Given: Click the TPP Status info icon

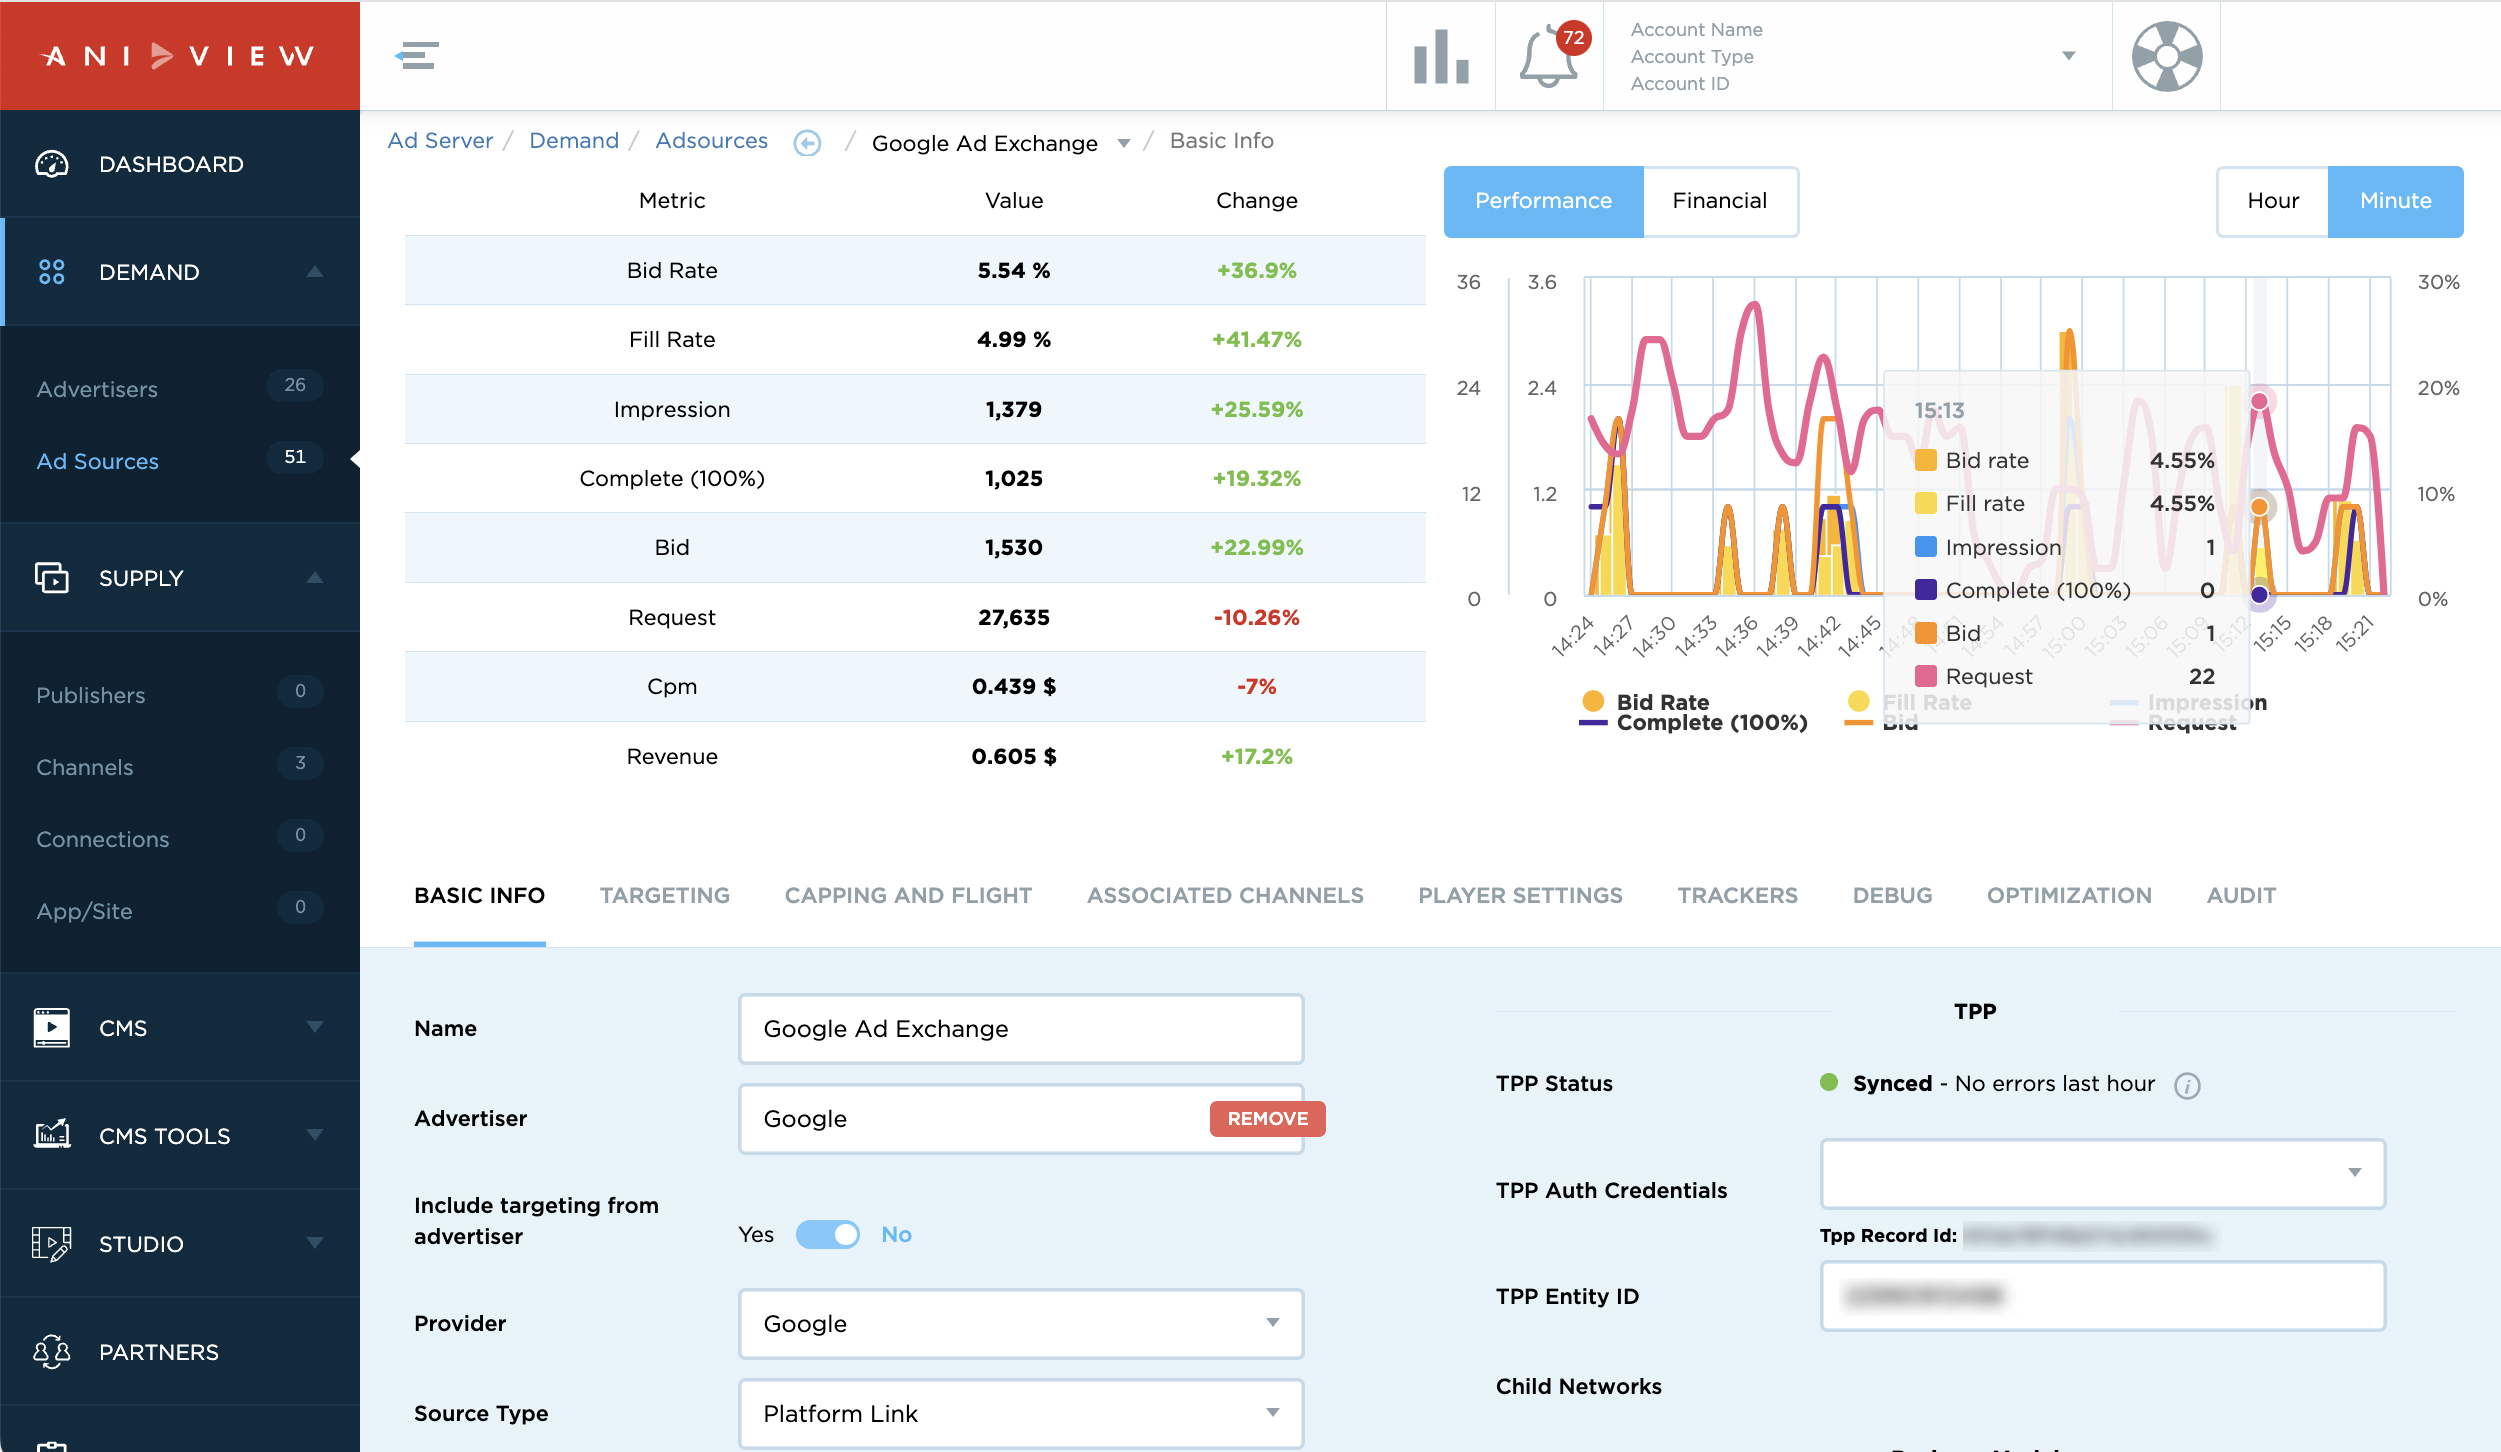Looking at the screenshot, I should [x=2187, y=1085].
